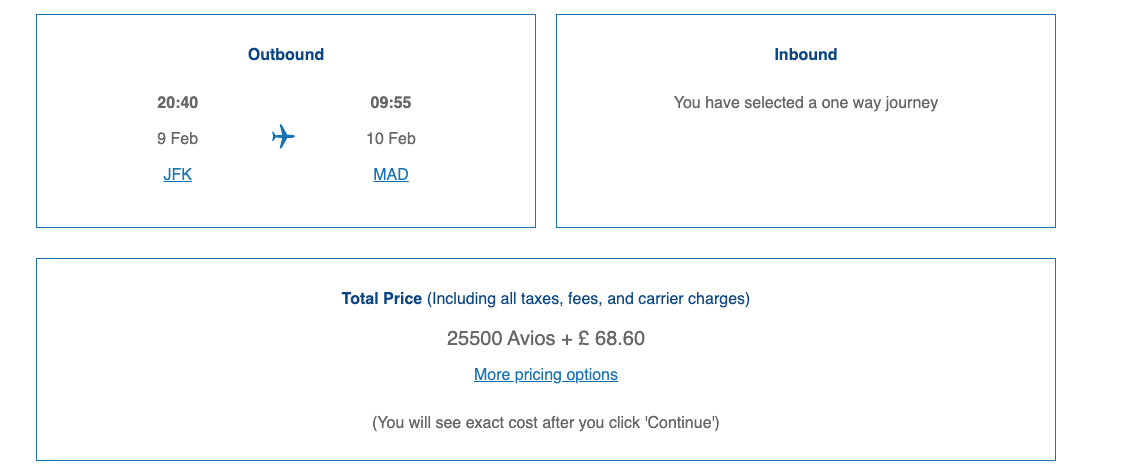Select the Outbound heading

[x=286, y=54]
